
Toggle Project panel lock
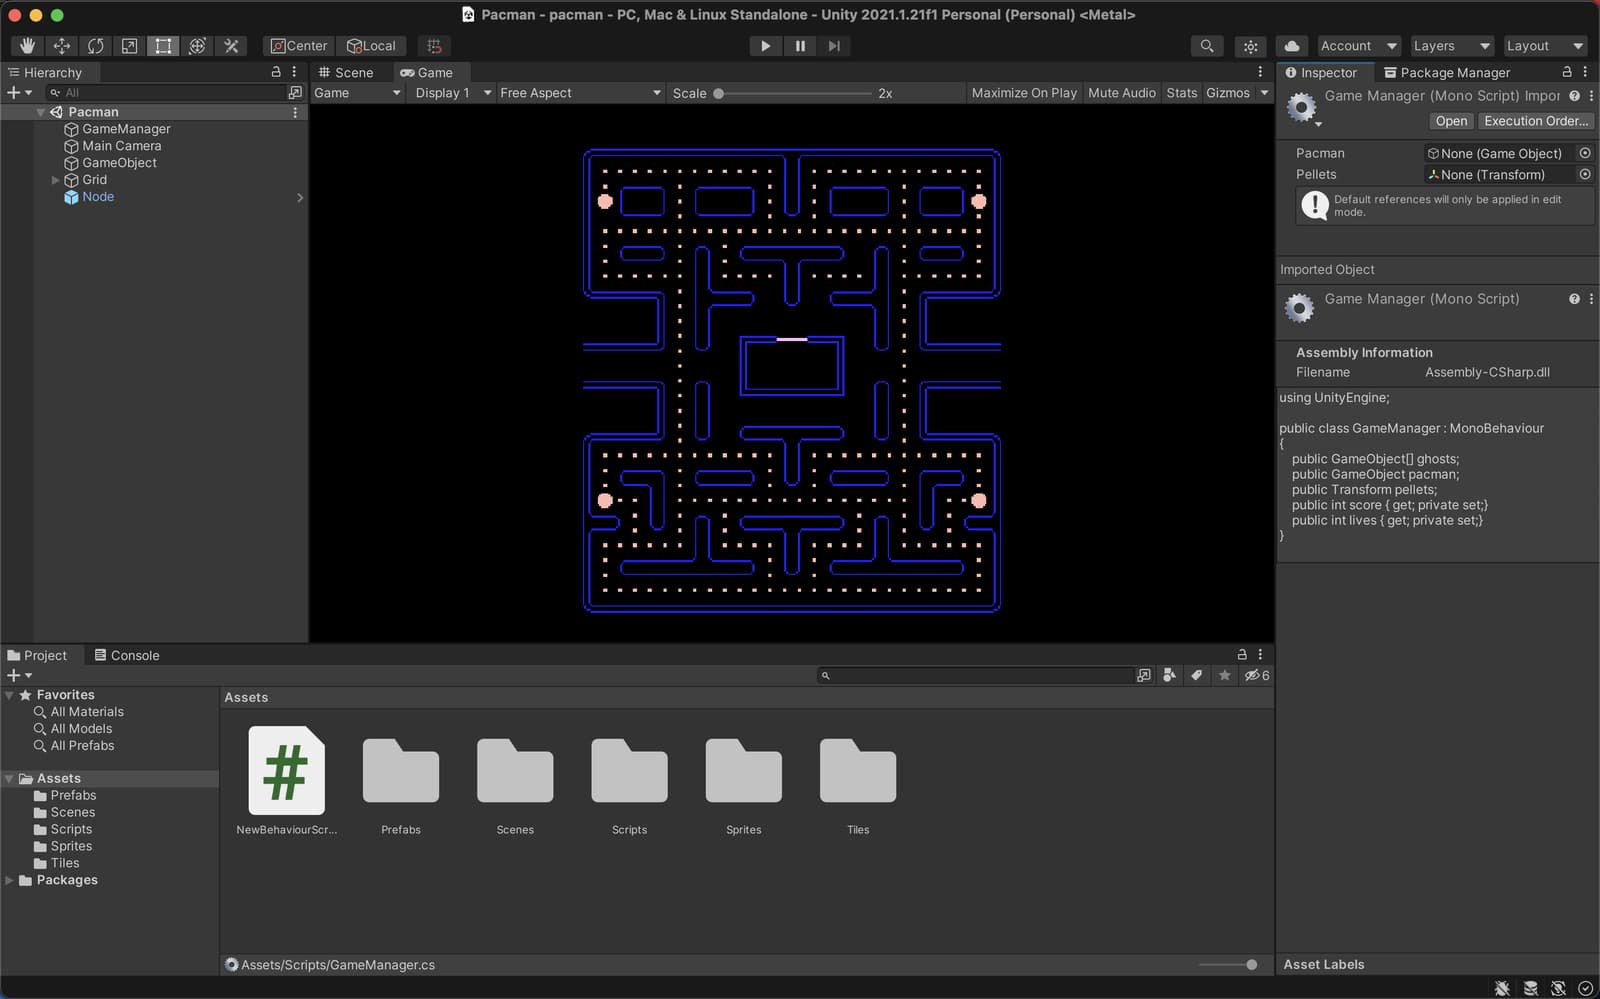coord(1242,654)
